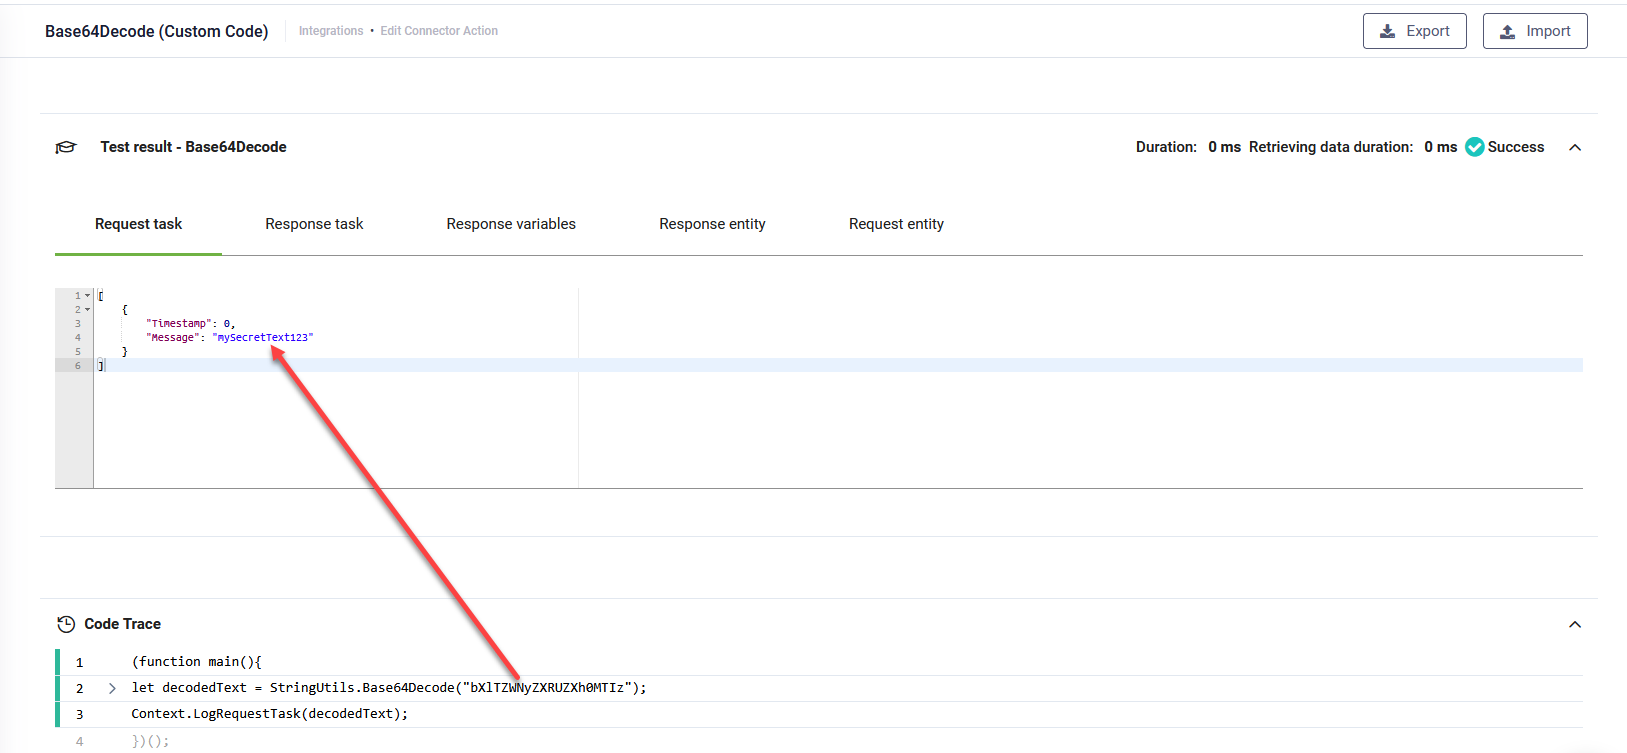Collapse the Code Trace section chevron
The image size is (1627, 753).
click(1575, 624)
